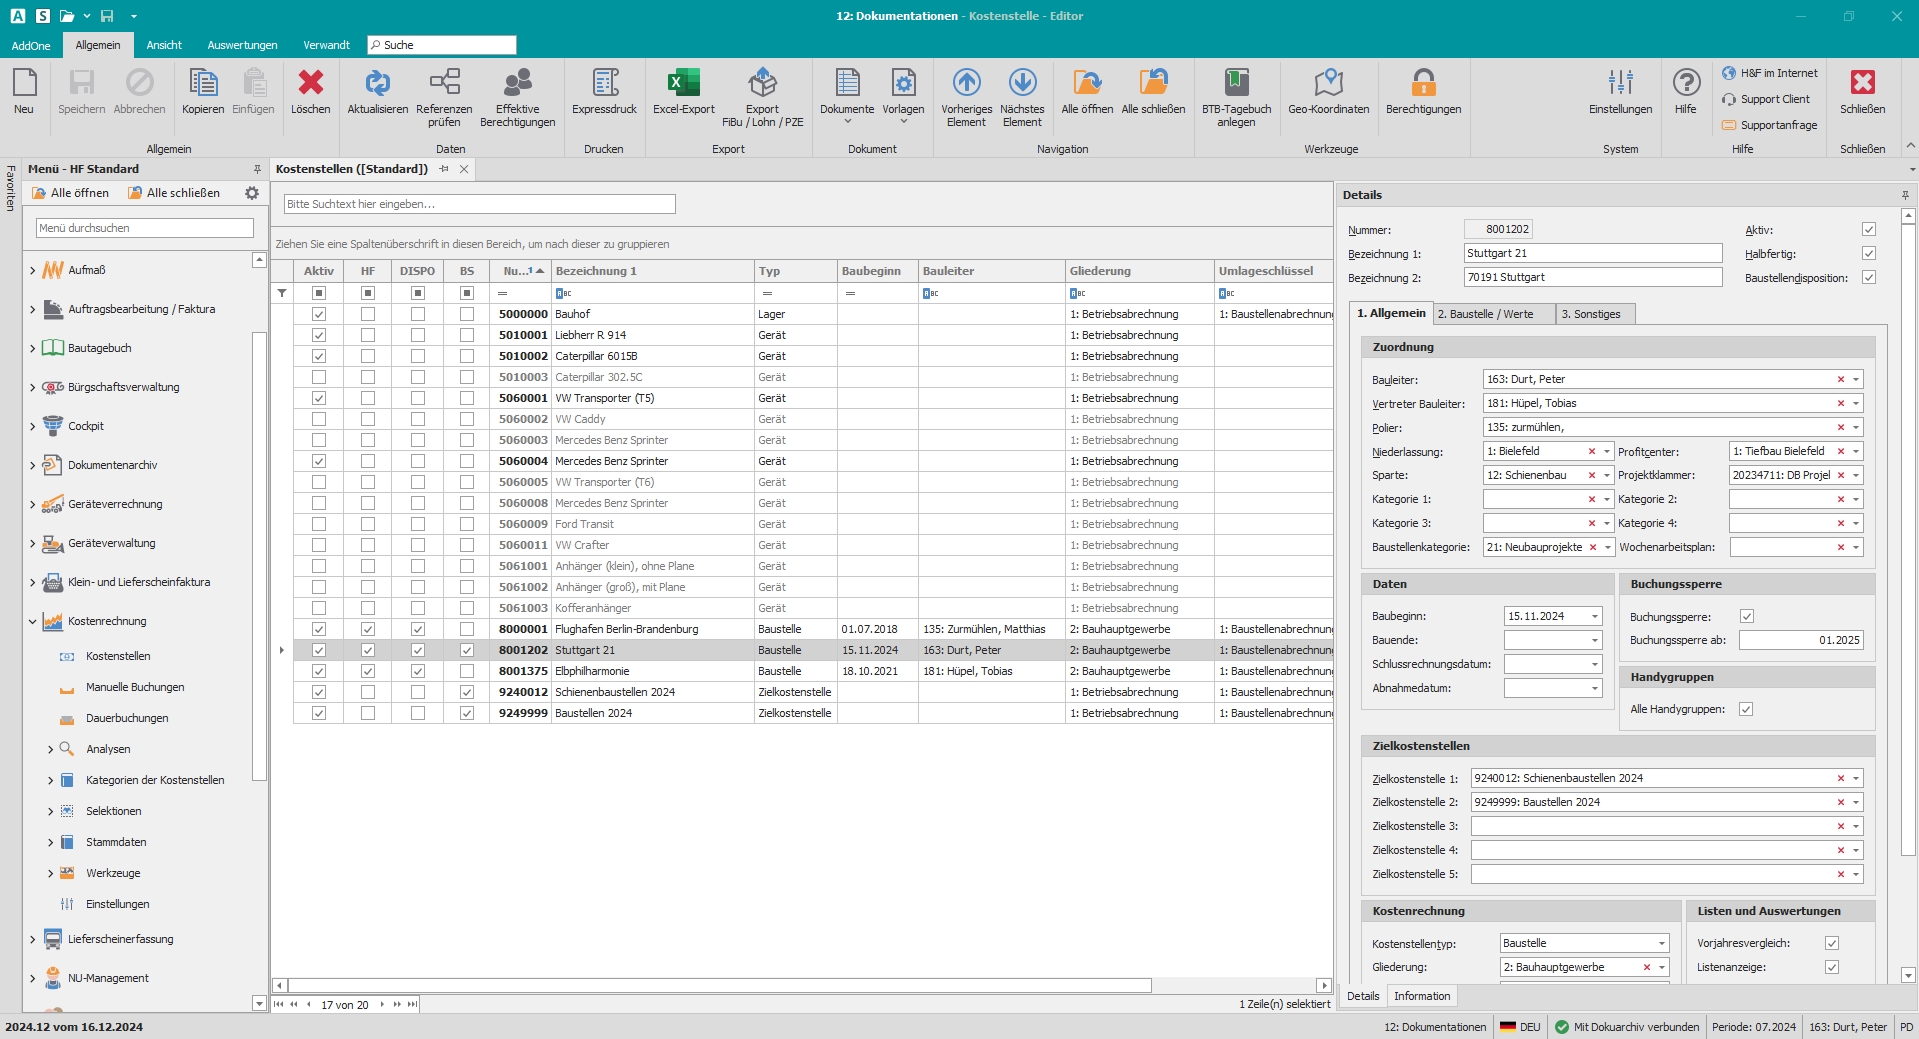
Task: Uncheck the Buchungssperre checkbox
Action: (x=1746, y=617)
